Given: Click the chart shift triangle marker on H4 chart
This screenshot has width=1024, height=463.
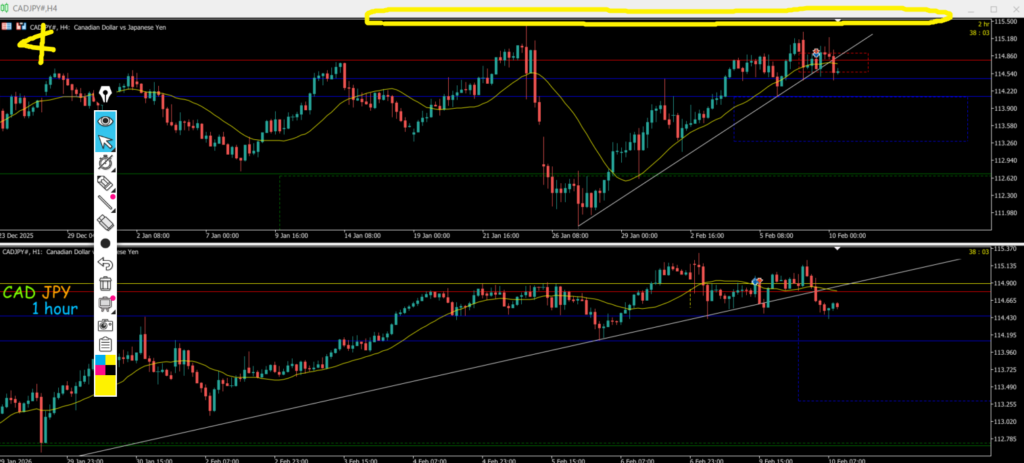Looking at the screenshot, I should click(x=838, y=21).
